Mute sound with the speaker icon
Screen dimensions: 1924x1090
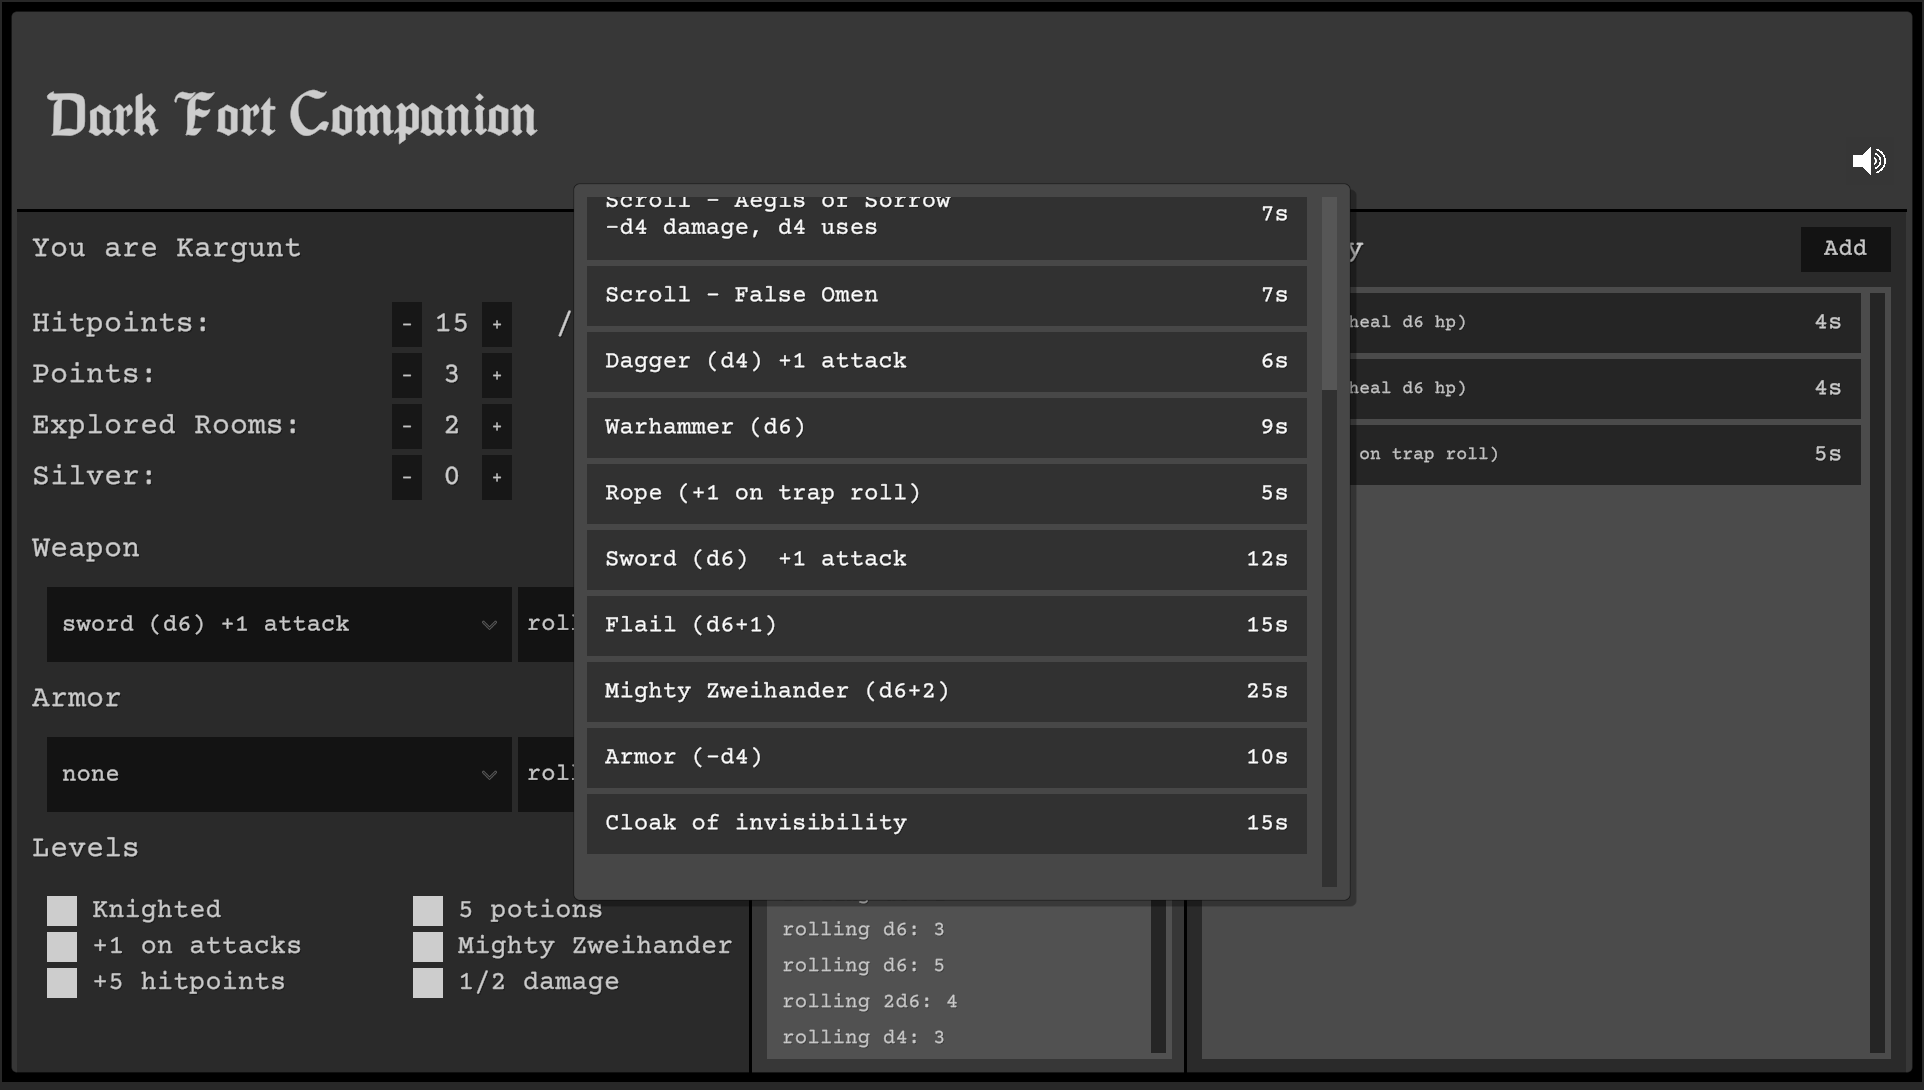[1868, 161]
